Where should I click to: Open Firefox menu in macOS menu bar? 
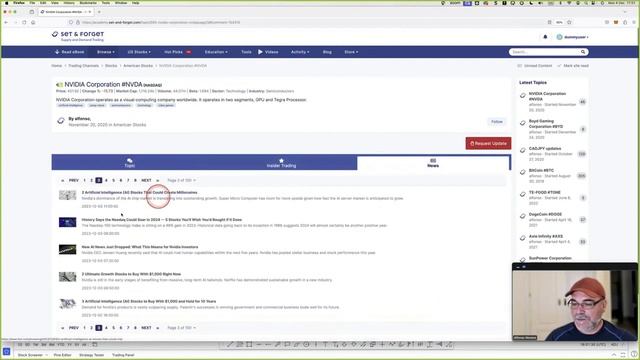pos(19,3)
